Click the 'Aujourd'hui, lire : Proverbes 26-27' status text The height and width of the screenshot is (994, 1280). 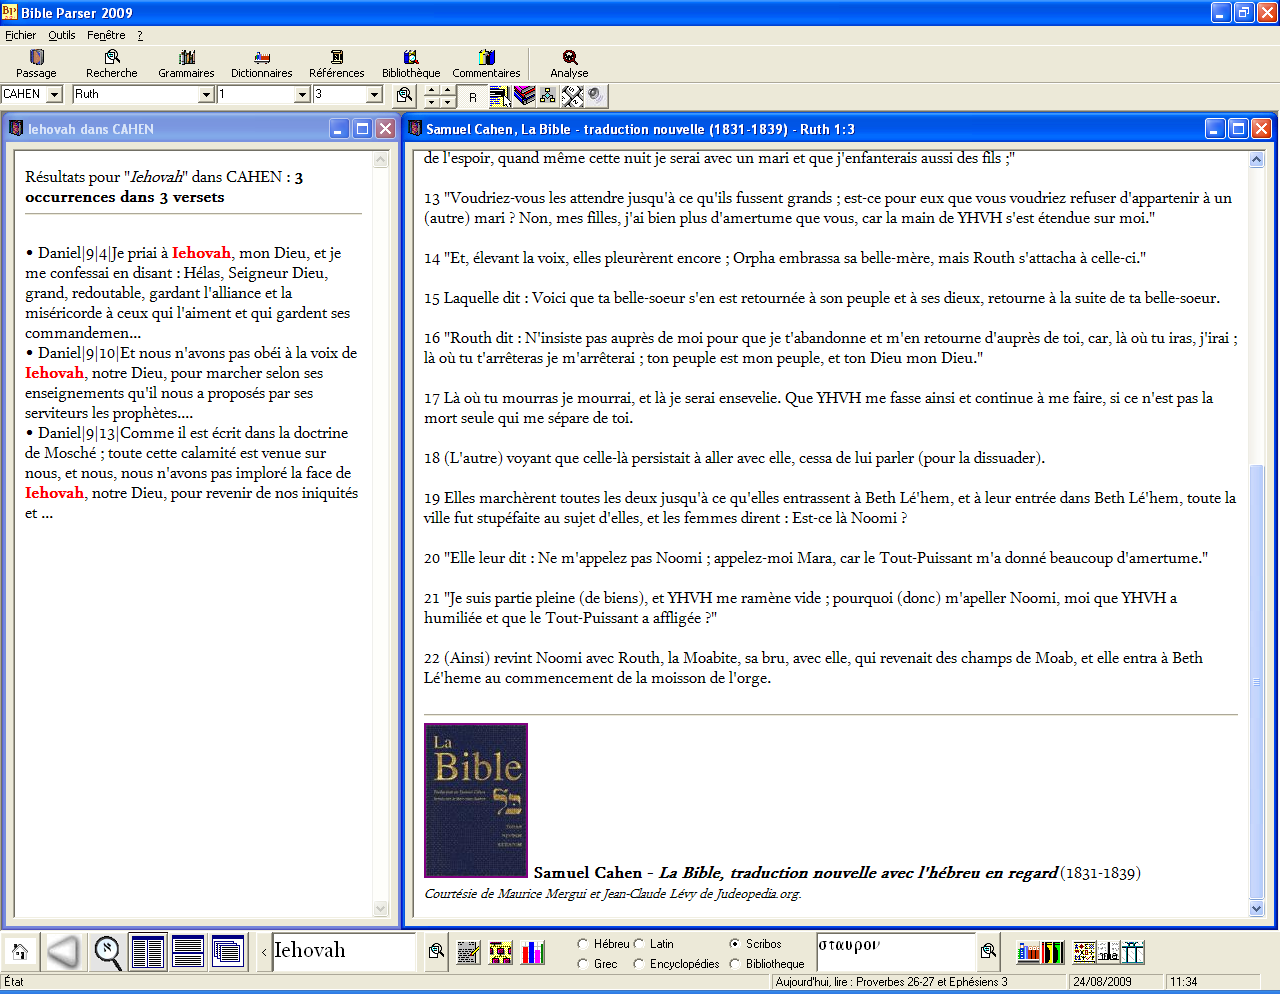click(891, 982)
